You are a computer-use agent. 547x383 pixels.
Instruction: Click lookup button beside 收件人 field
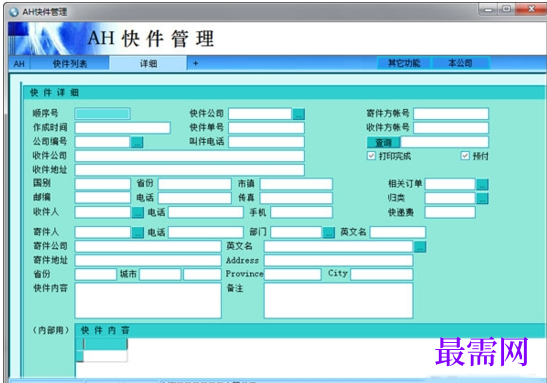coord(138,212)
